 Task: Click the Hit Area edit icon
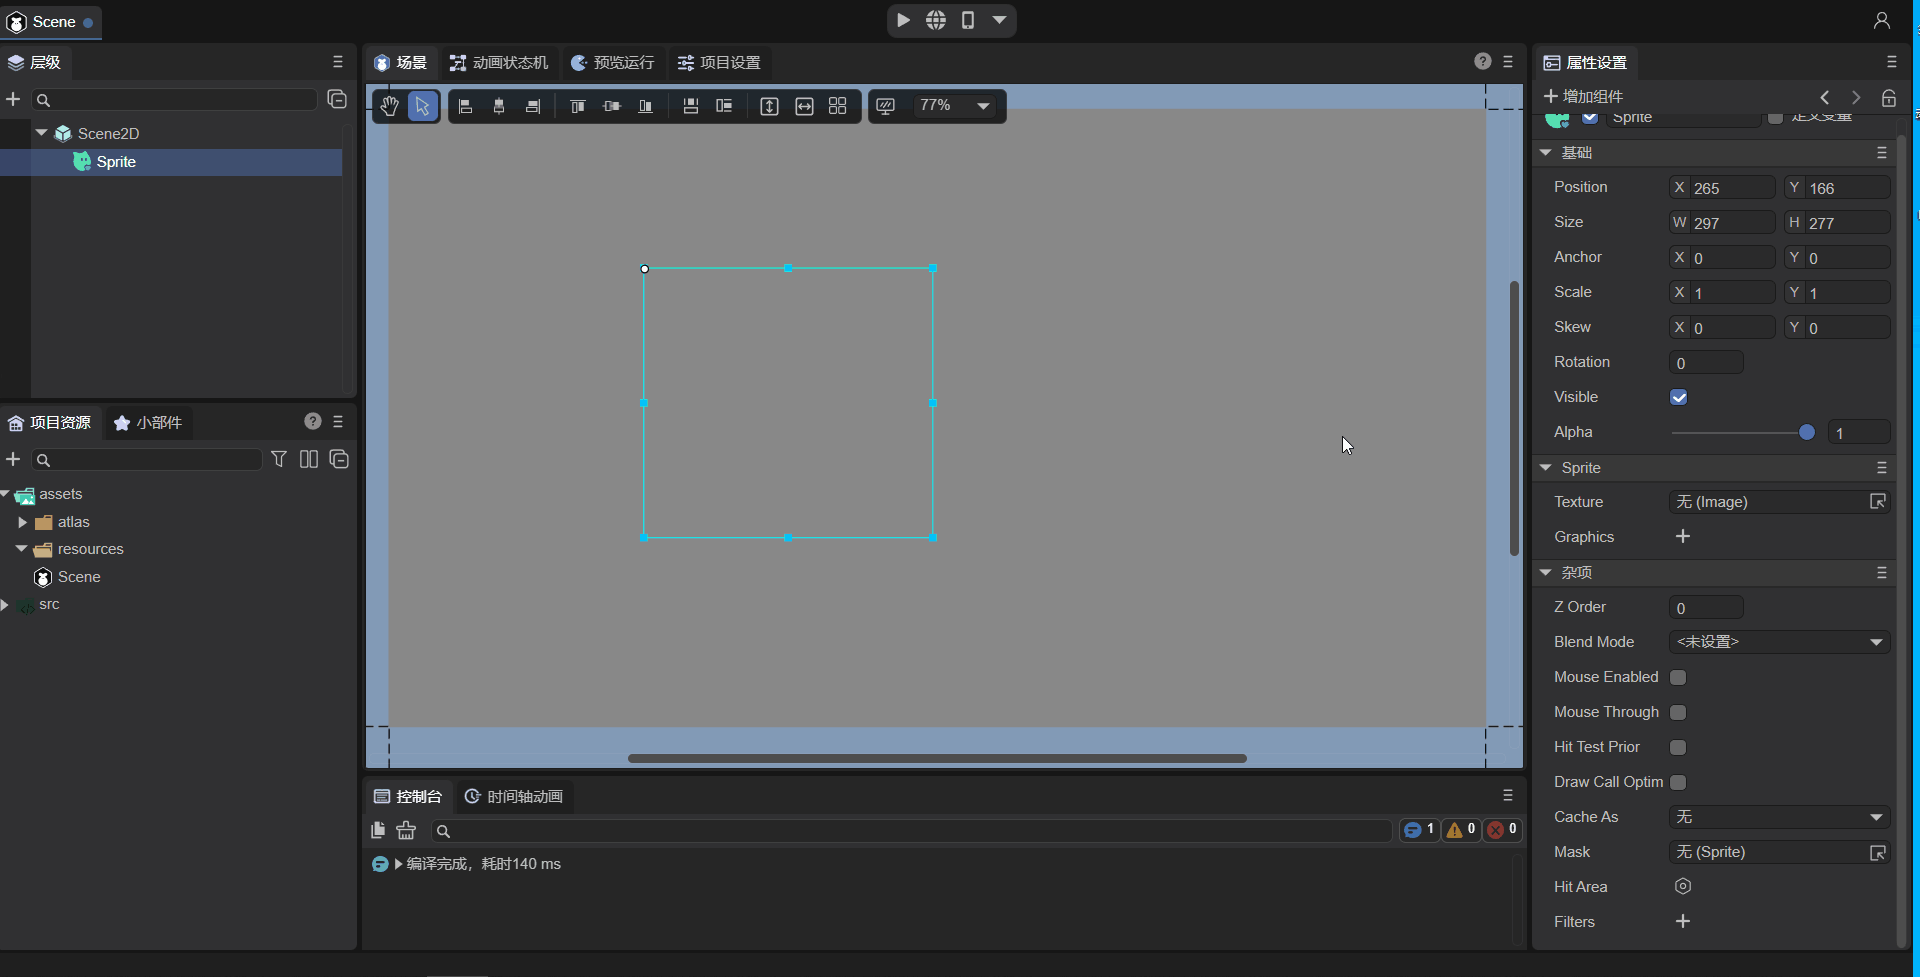(x=1683, y=887)
